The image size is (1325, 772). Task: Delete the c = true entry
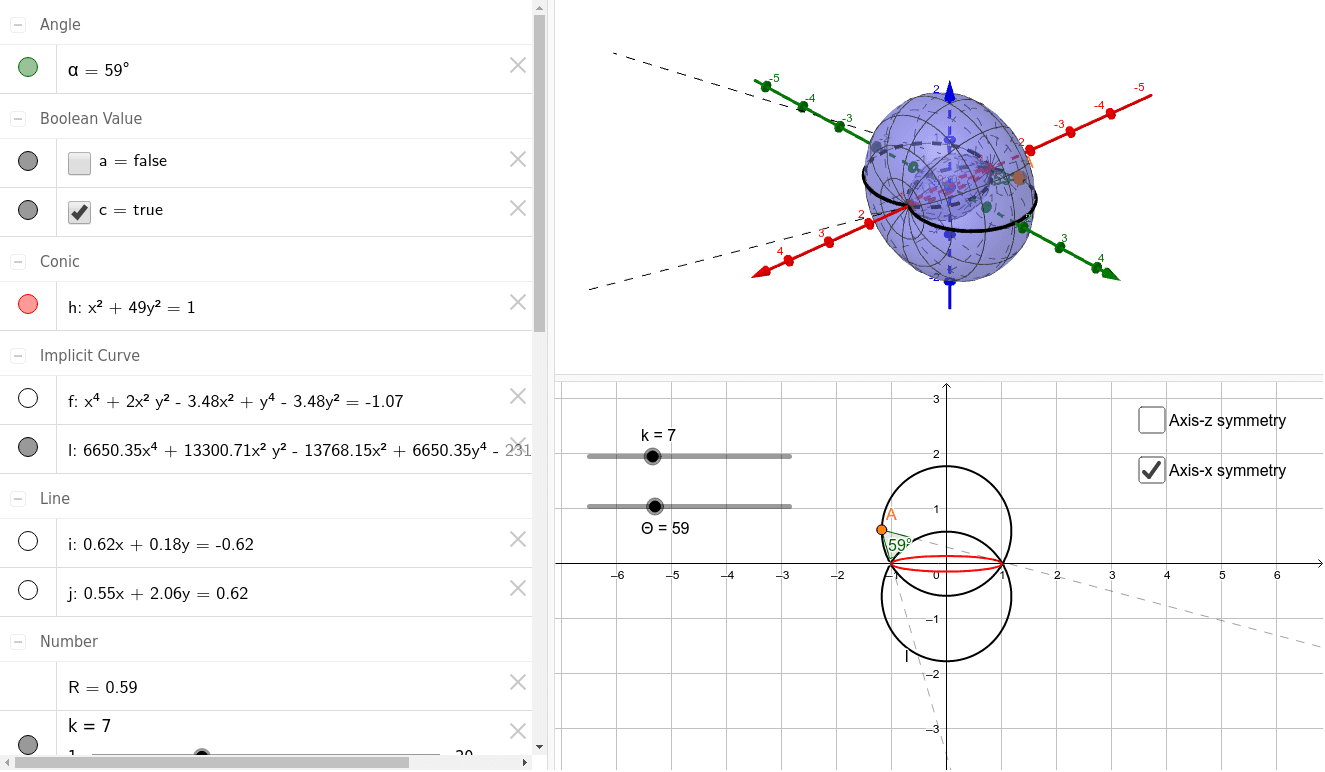(x=518, y=208)
